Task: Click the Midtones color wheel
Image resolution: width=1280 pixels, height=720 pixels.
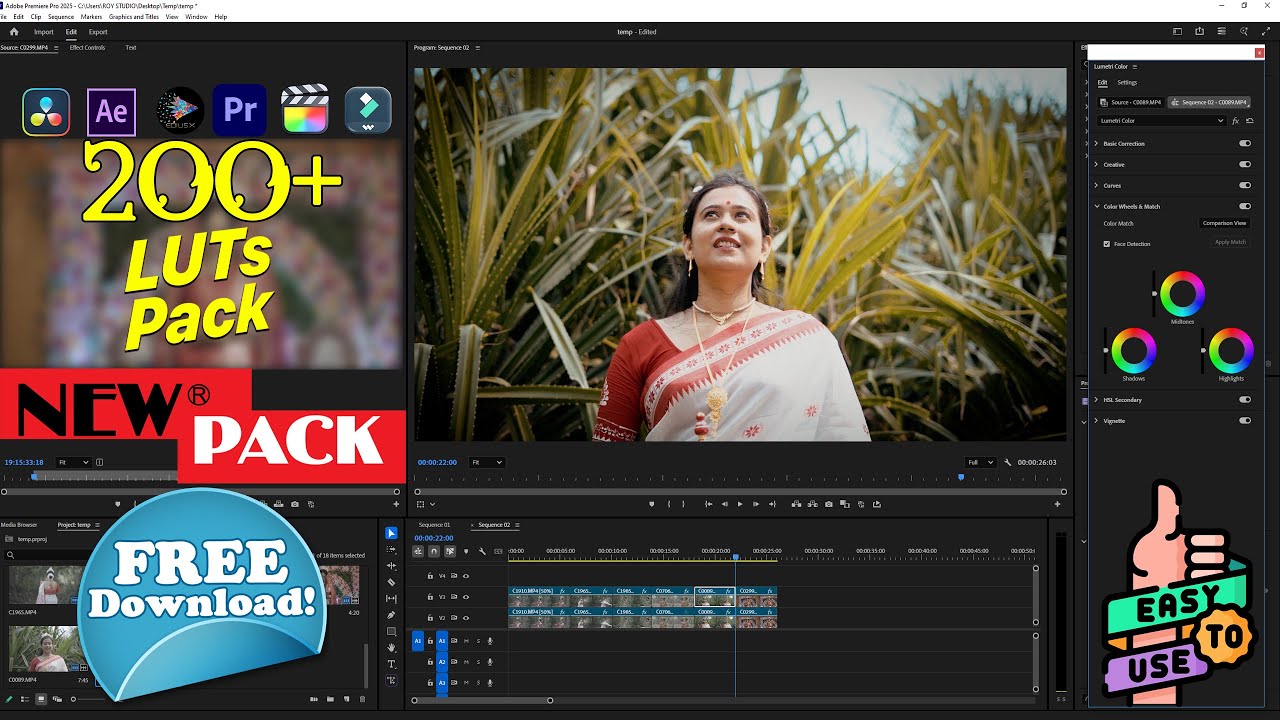Action: point(1183,293)
